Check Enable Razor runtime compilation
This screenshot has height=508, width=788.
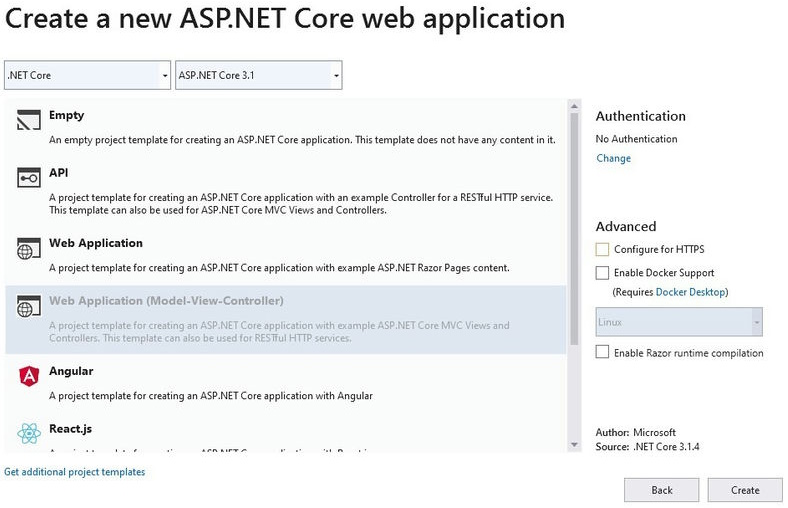(x=602, y=352)
